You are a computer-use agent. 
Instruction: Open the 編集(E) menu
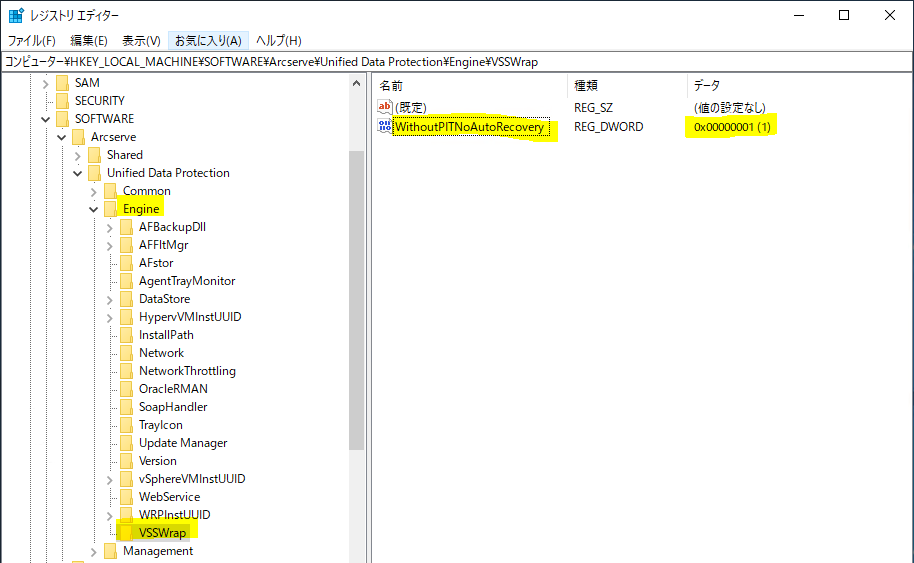tap(89, 41)
